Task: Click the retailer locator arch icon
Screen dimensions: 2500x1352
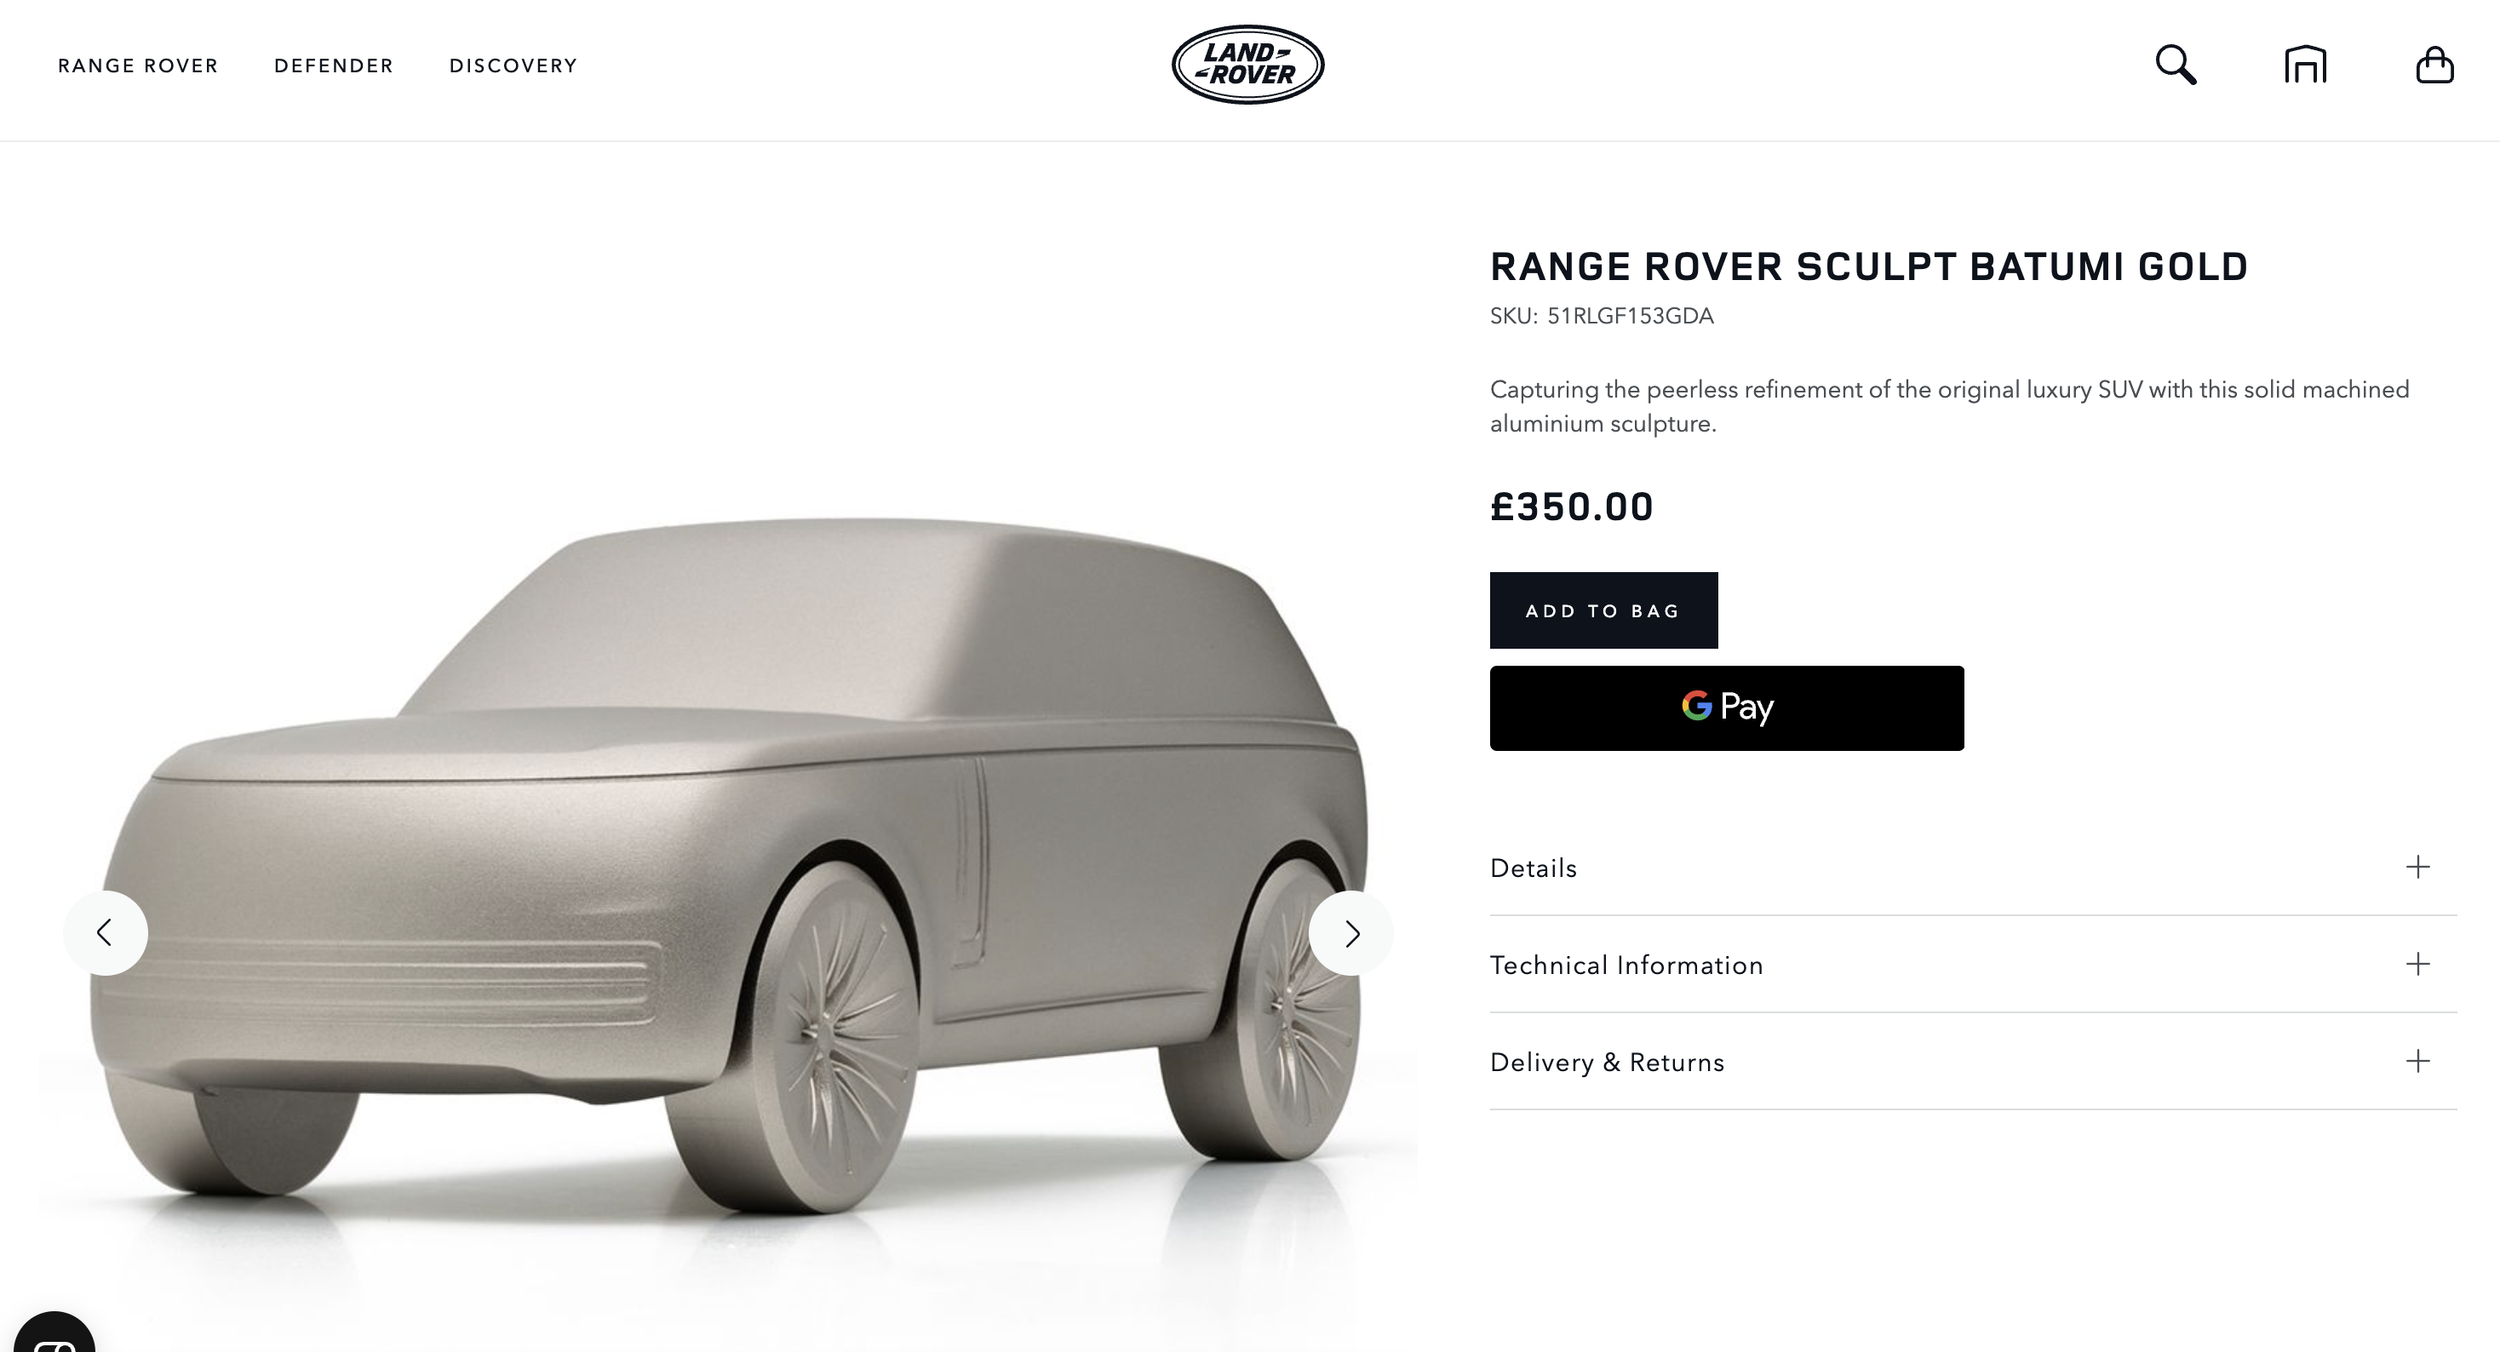Action: coord(2305,65)
